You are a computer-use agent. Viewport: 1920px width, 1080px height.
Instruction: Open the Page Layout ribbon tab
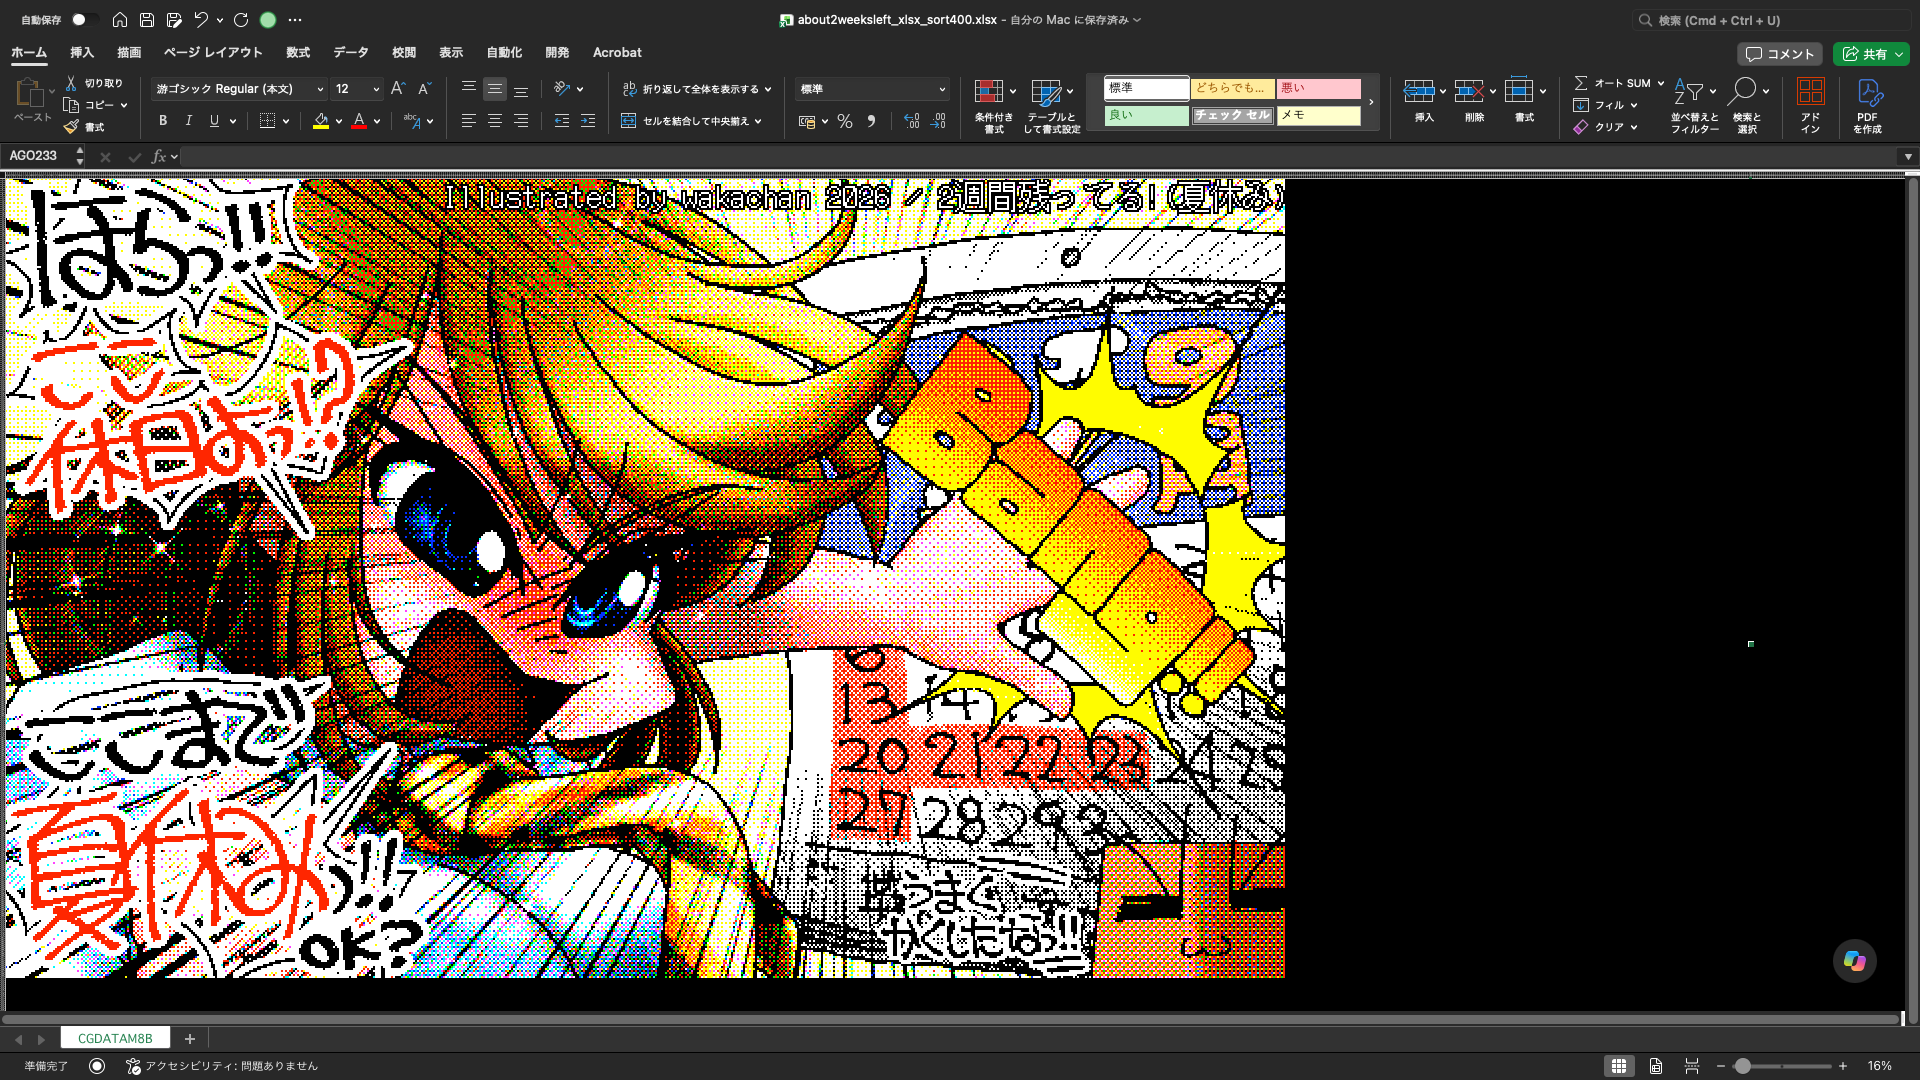coord(213,53)
